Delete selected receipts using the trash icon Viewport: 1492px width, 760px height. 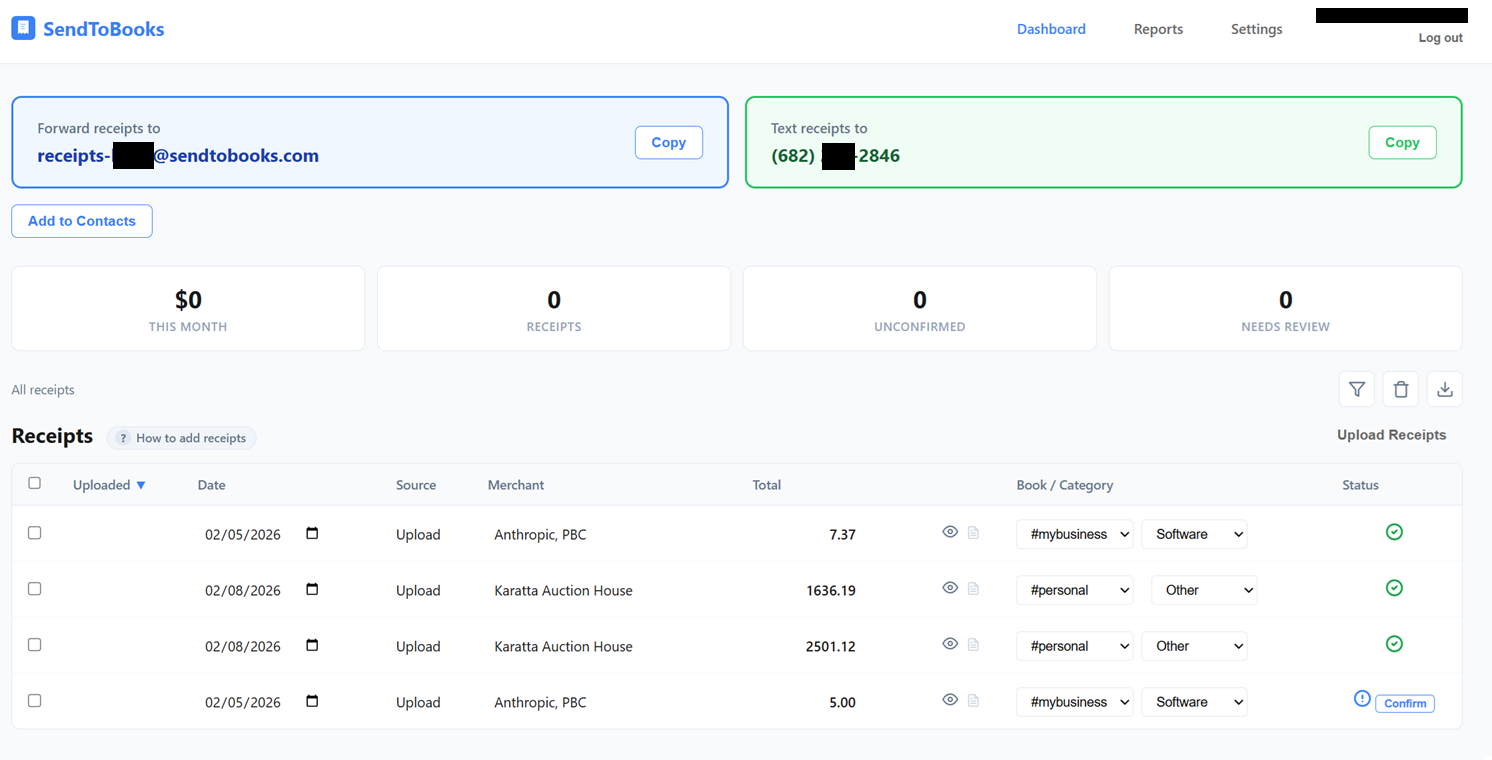point(1401,389)
